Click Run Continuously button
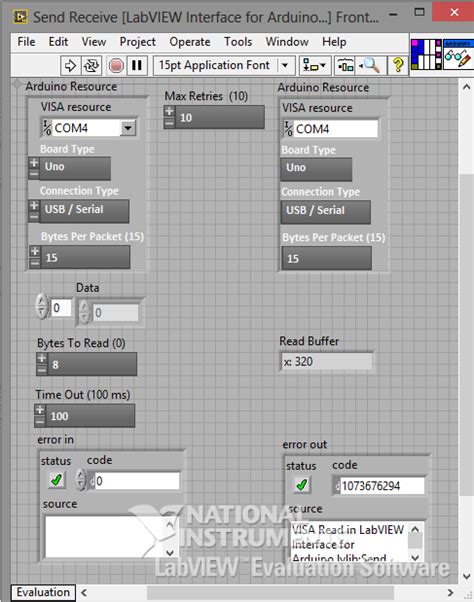 pyautogui.click(x=91, y=66)
